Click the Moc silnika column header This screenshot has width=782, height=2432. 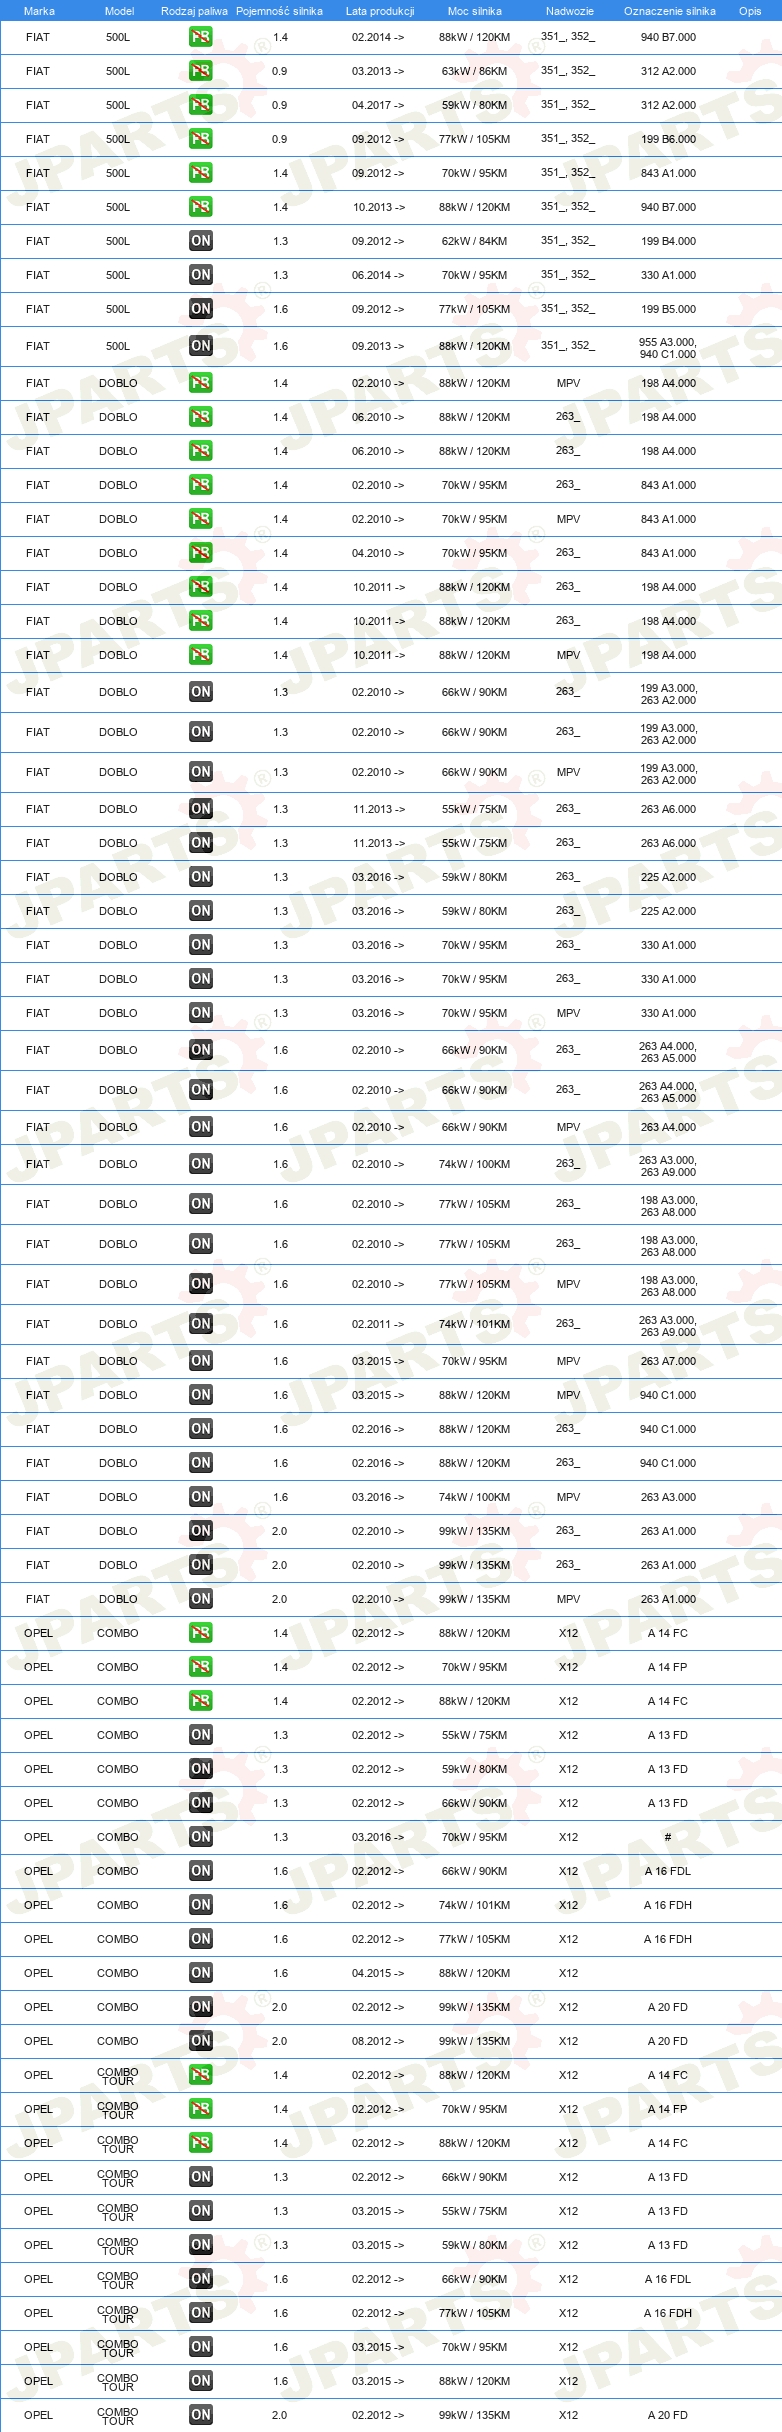click(475, 11)
